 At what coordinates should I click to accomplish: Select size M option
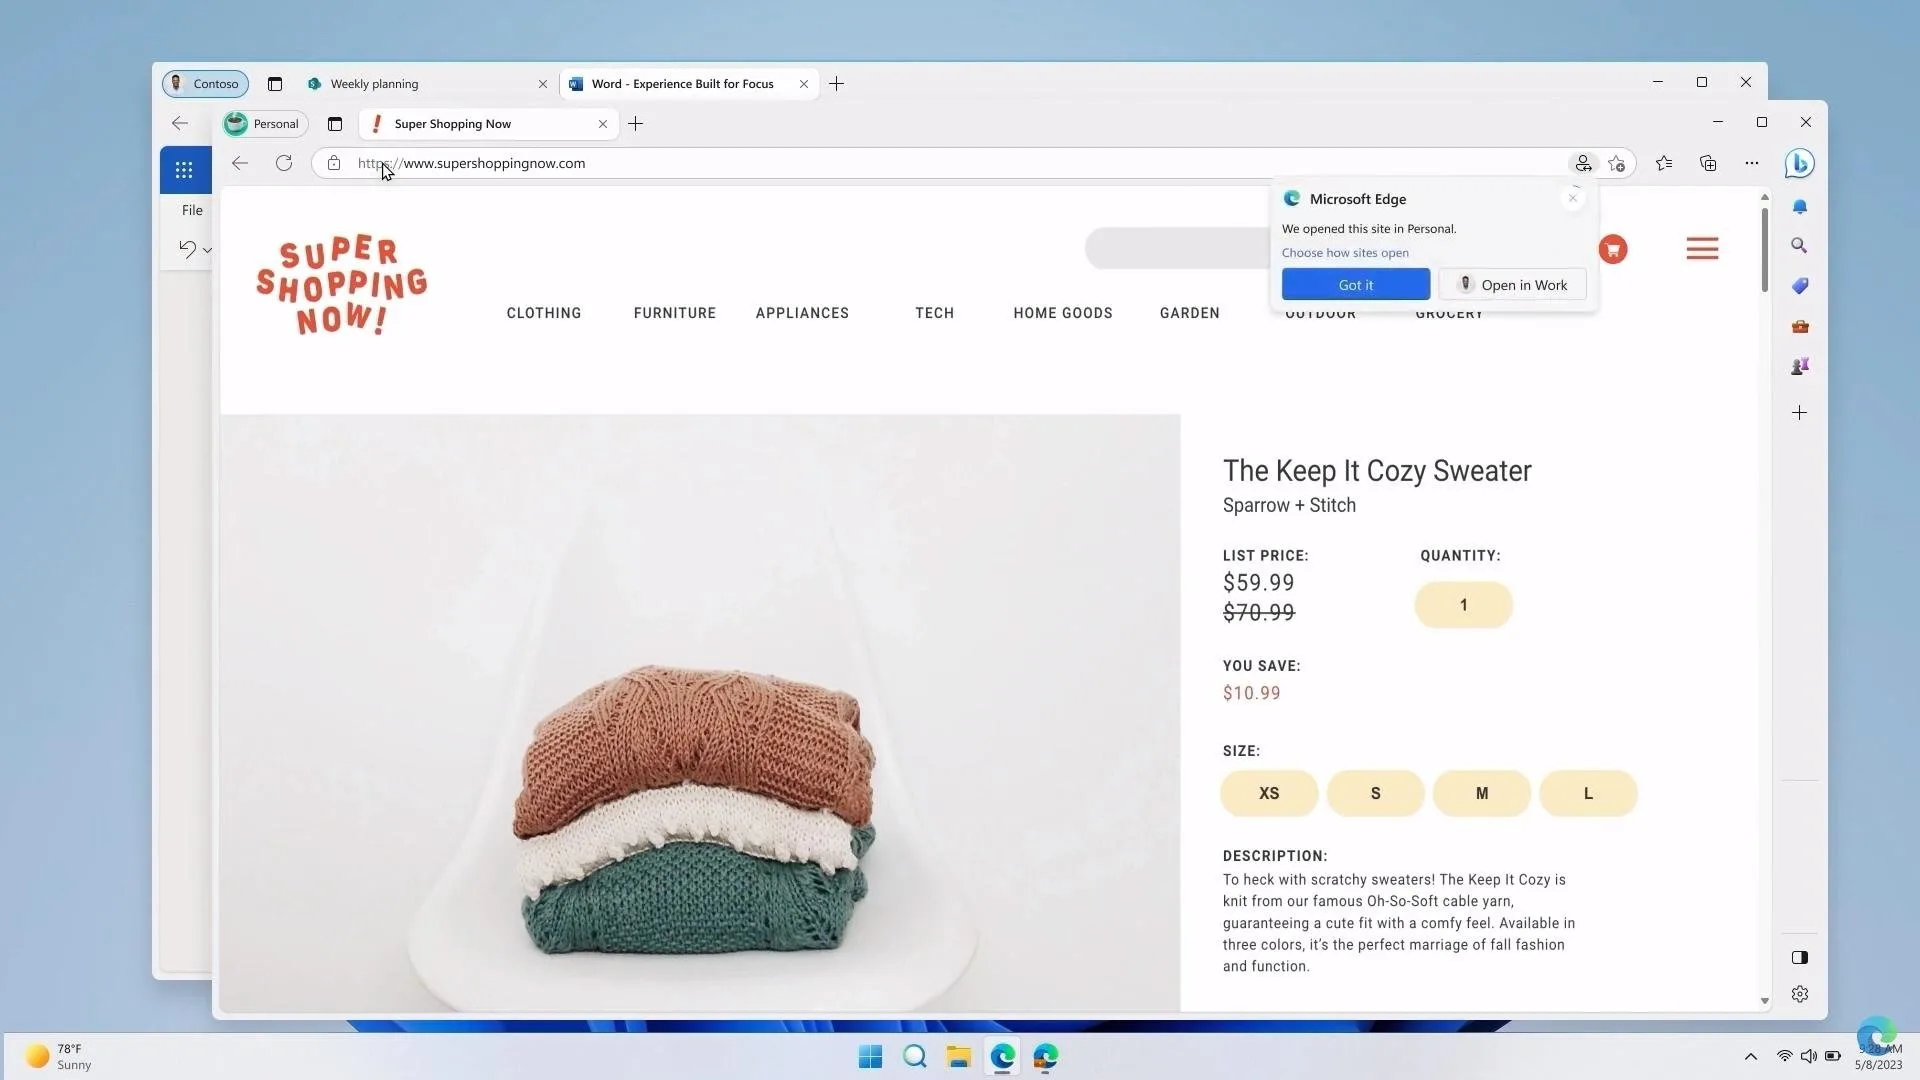tap(1481, 793)
